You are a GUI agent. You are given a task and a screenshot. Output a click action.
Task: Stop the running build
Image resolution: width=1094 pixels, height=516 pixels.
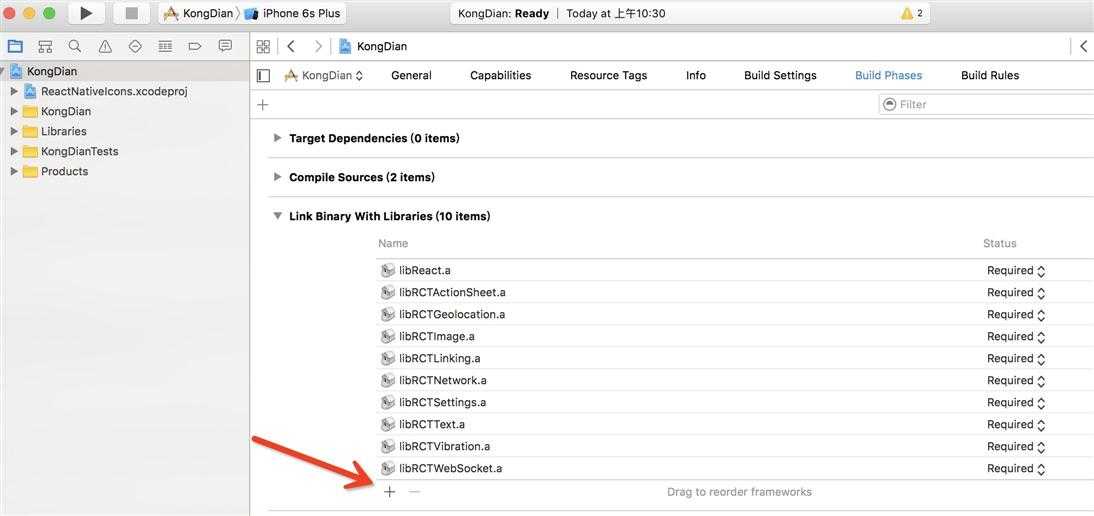click(x=132, y=13)
